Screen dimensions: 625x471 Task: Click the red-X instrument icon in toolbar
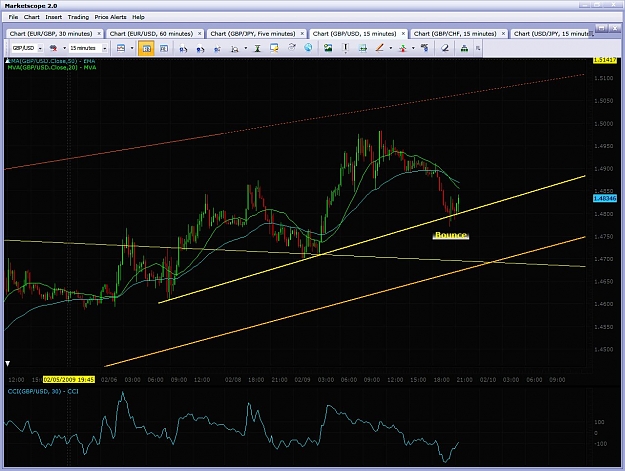tap(53, 48)
